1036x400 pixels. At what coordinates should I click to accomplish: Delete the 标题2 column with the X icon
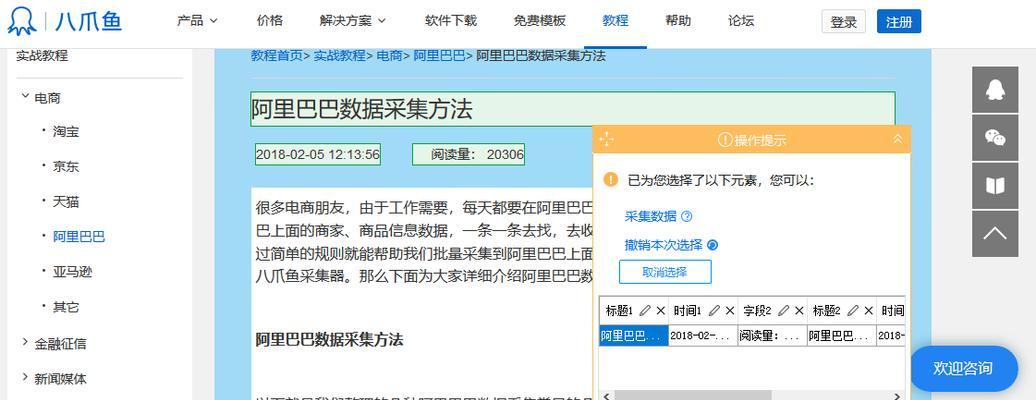coord(868,310)
